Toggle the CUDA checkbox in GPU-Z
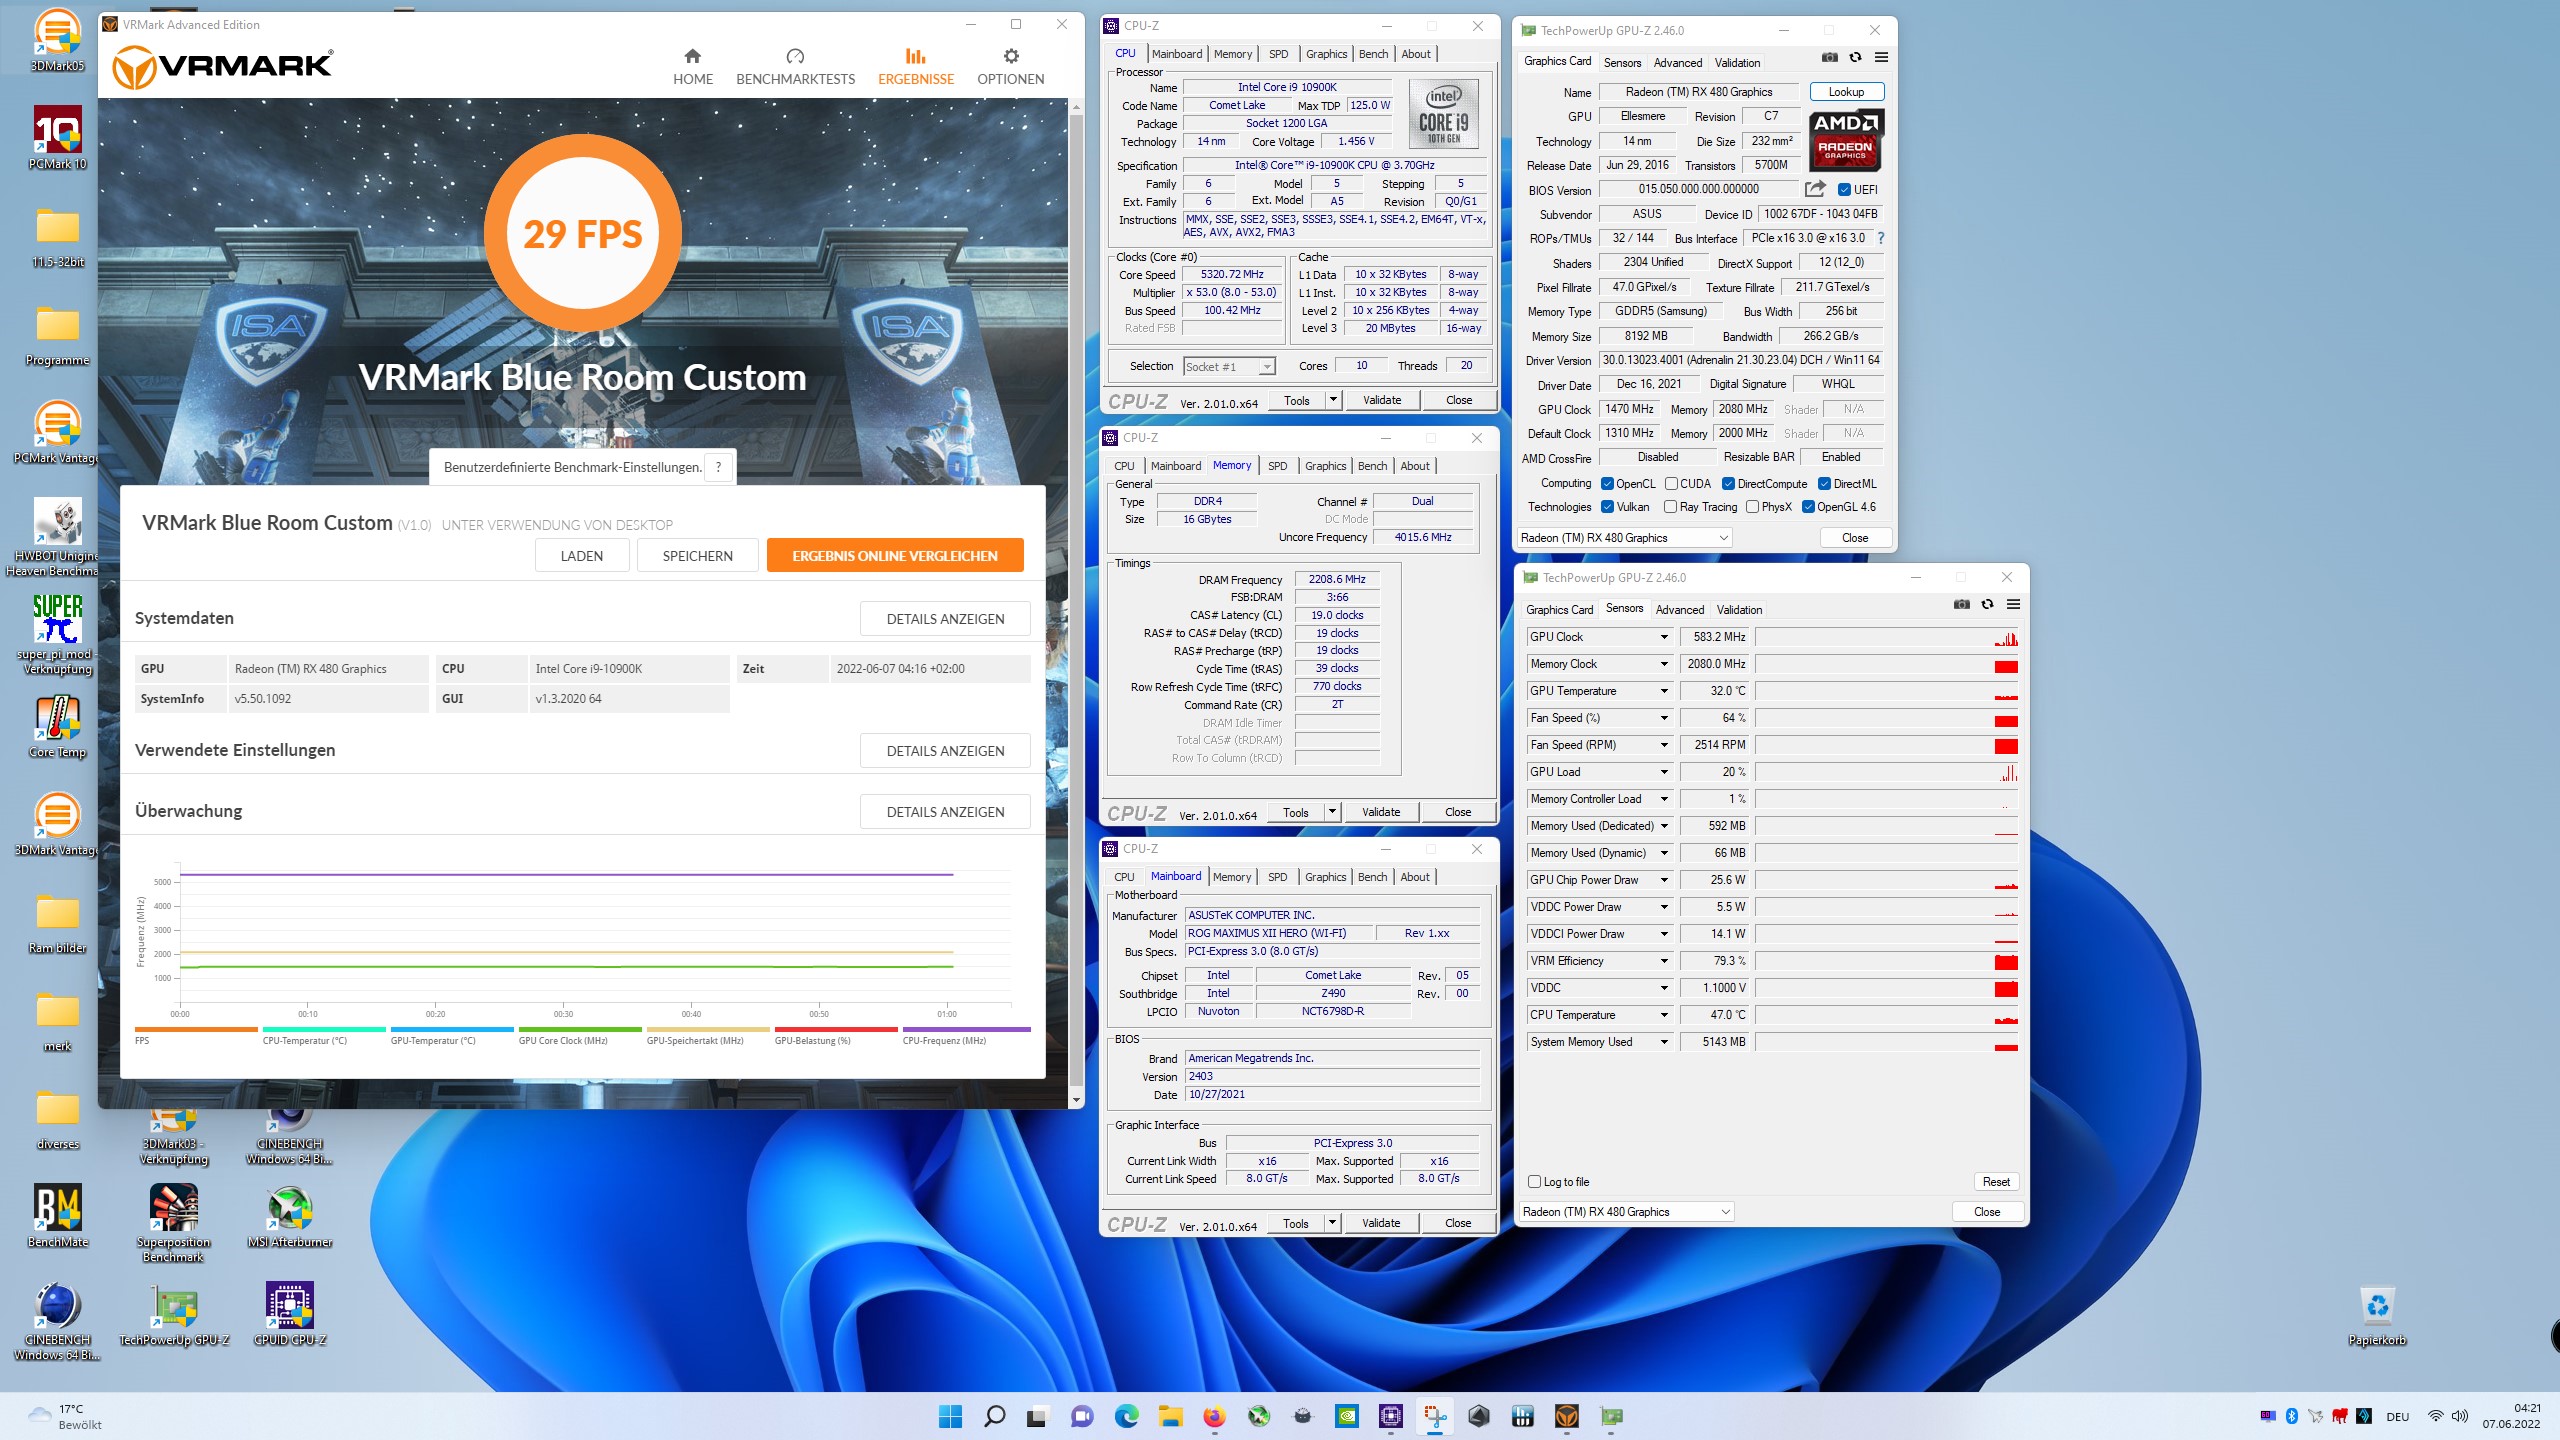Image resolution: width=2560 pixels, height=1440 pixels. 1671,484
